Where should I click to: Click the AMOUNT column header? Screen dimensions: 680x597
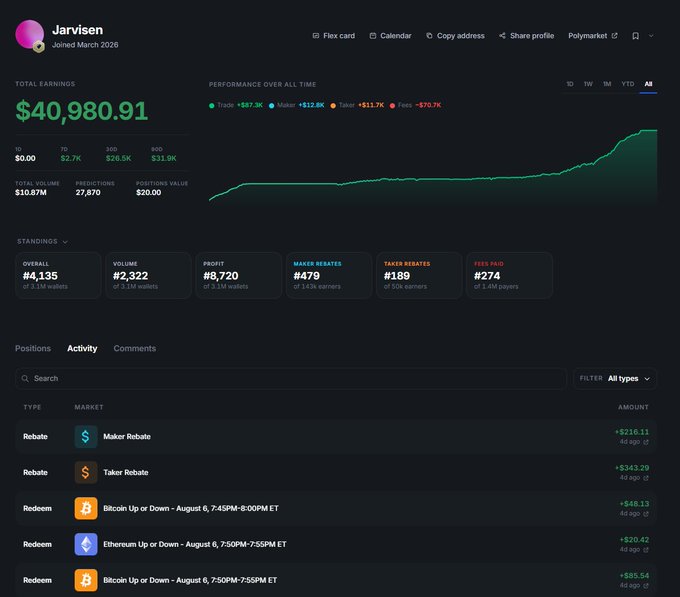click(633, 407)
